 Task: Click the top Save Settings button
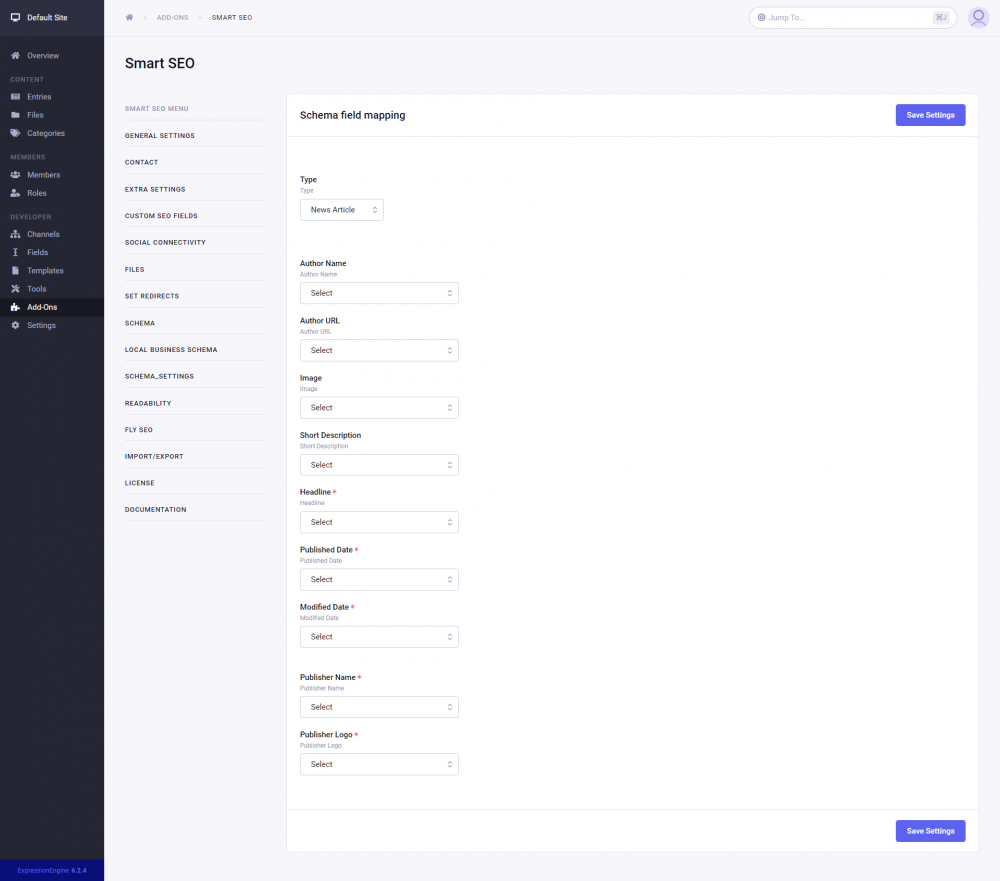click(x=930, y=115)
